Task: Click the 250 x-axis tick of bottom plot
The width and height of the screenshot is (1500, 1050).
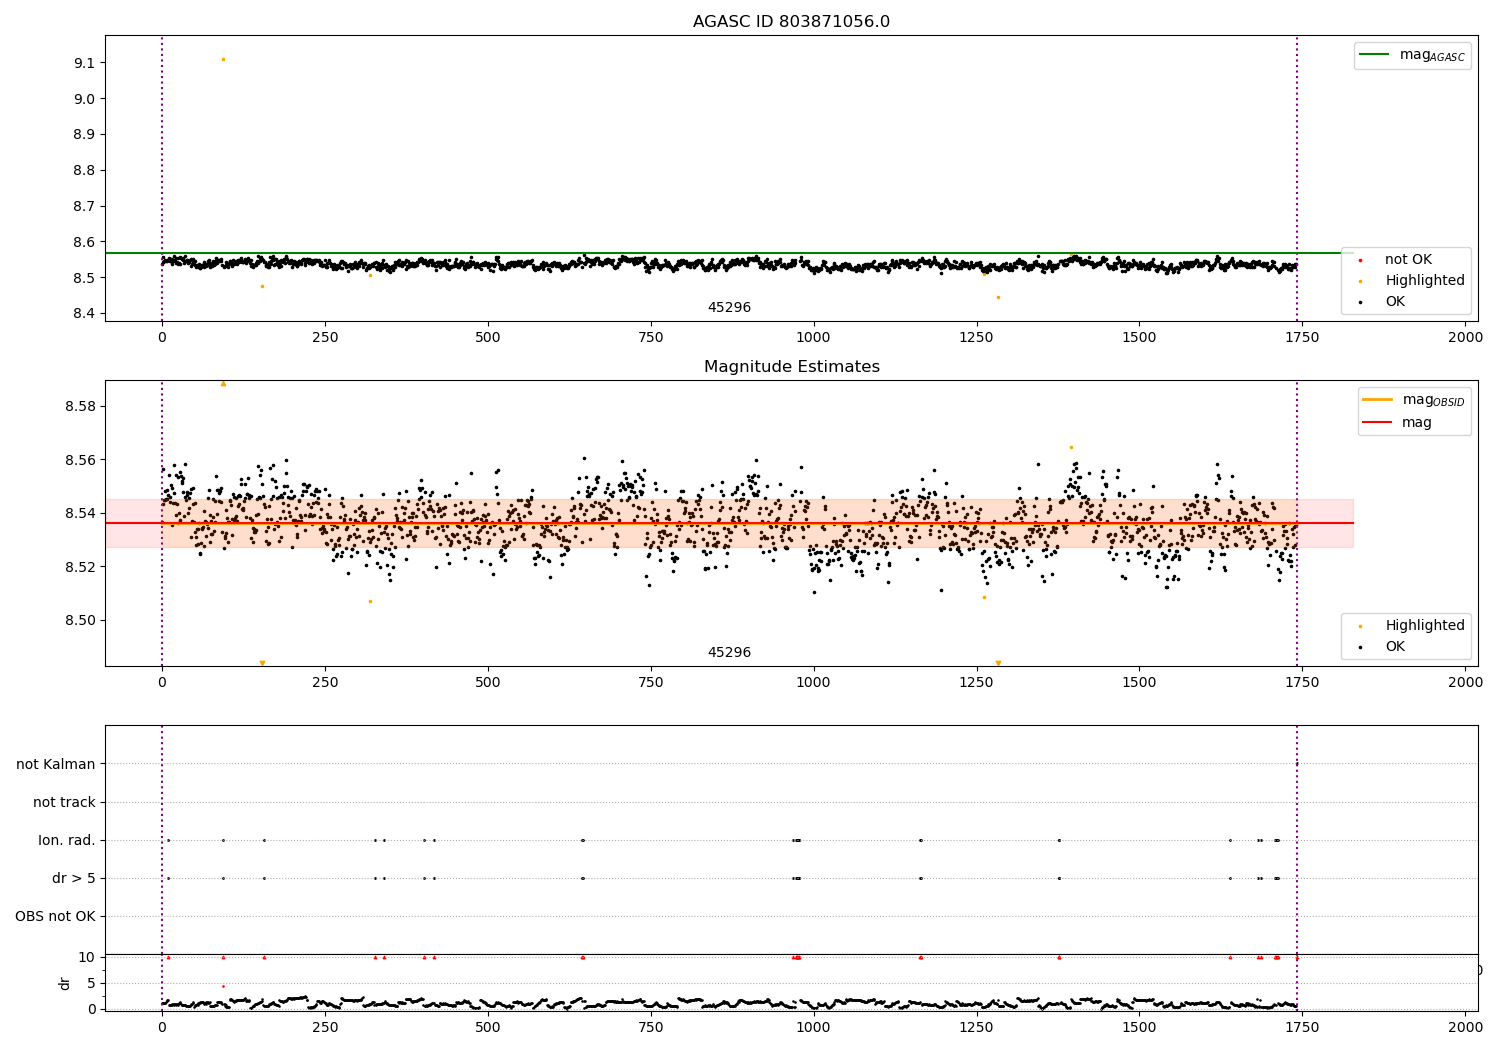Action: pos(325,1028)
